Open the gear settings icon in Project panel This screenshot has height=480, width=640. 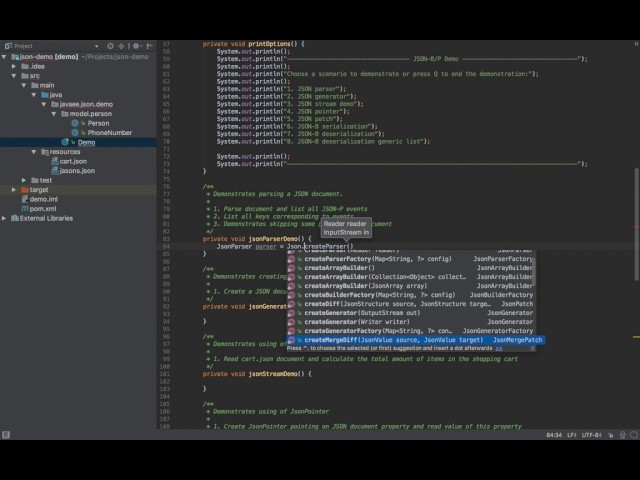coord(136,46)
